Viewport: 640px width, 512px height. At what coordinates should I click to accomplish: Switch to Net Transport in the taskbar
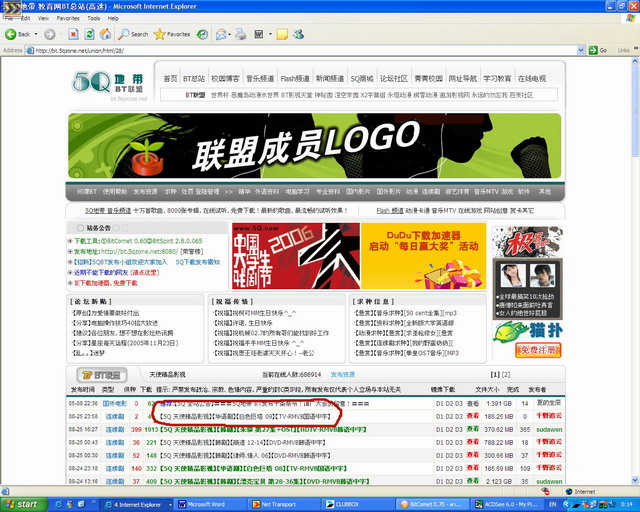[284, 504]
